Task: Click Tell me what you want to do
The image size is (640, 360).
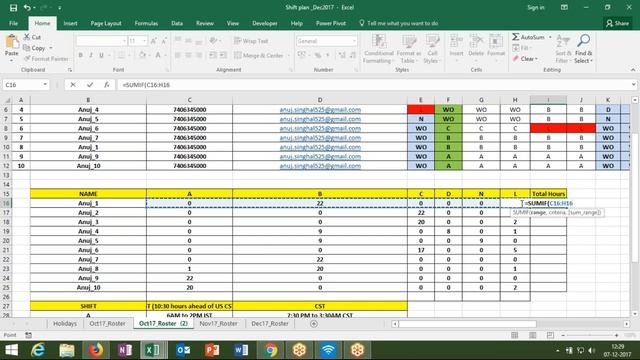Action: point(398,23)
